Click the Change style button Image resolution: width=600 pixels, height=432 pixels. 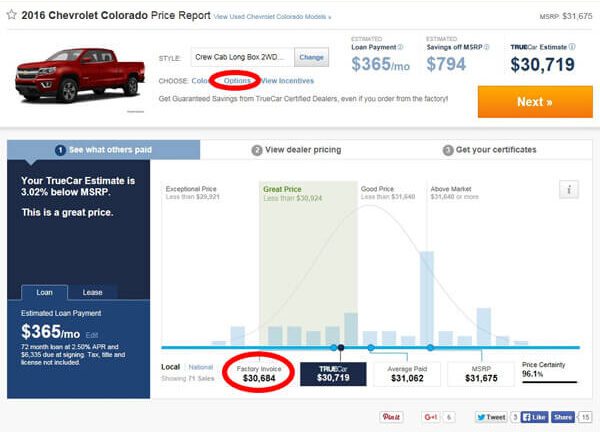[x=311, y=57]
